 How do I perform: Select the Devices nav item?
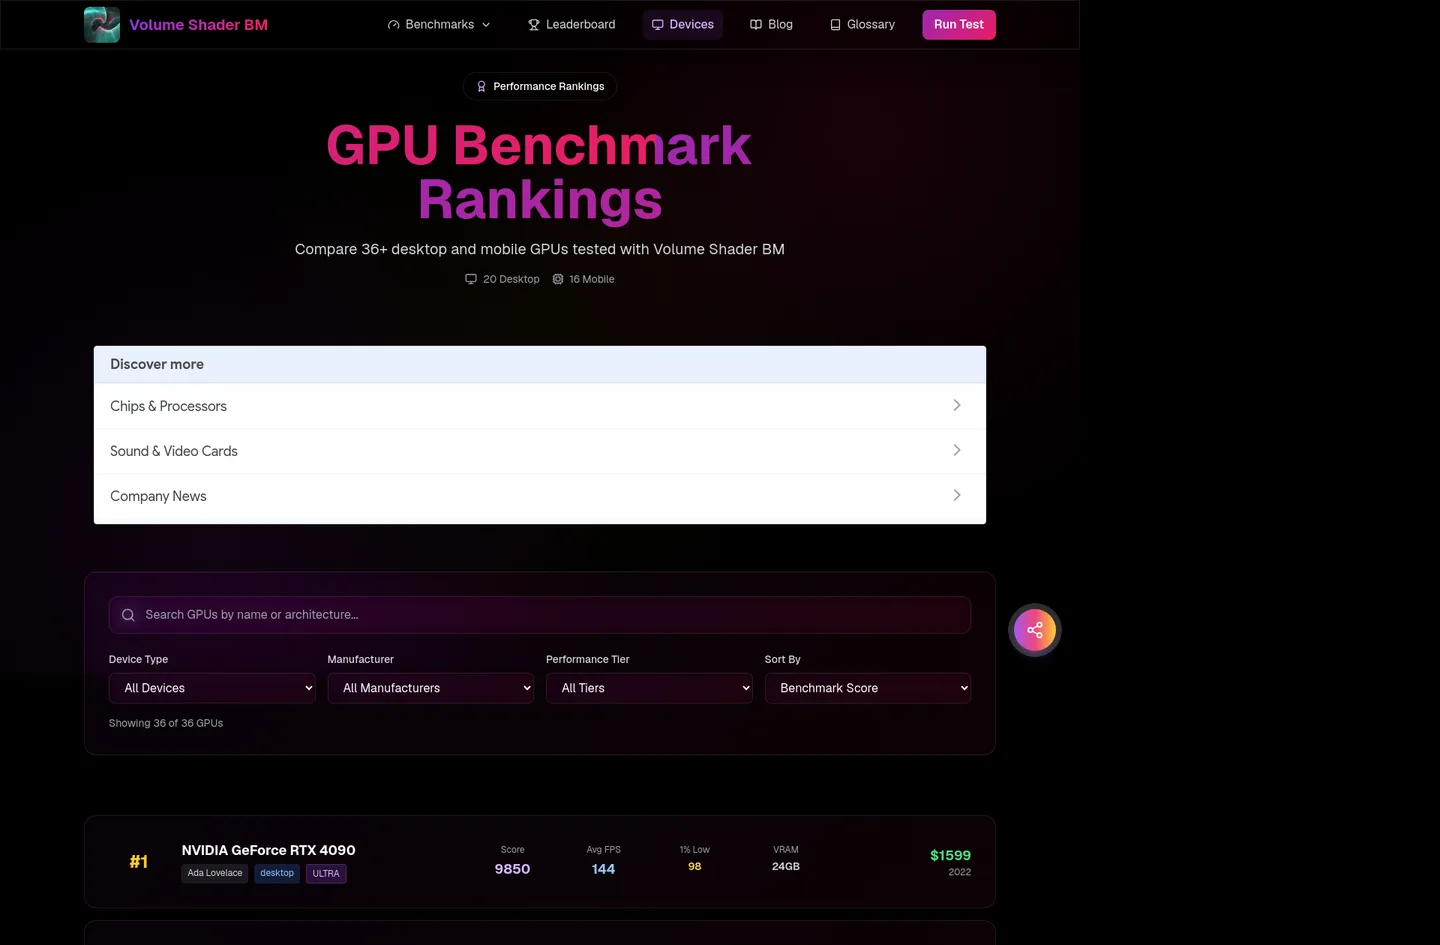pyautogui.click(x=683, y=25)
